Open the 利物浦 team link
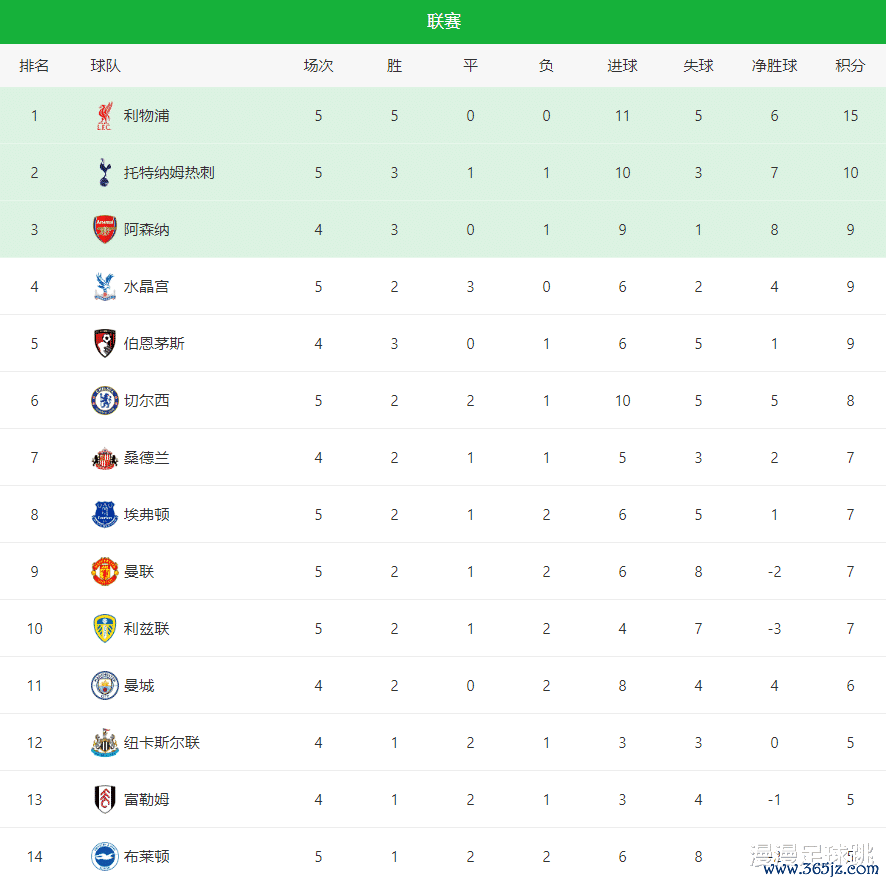 click(147, 116)
